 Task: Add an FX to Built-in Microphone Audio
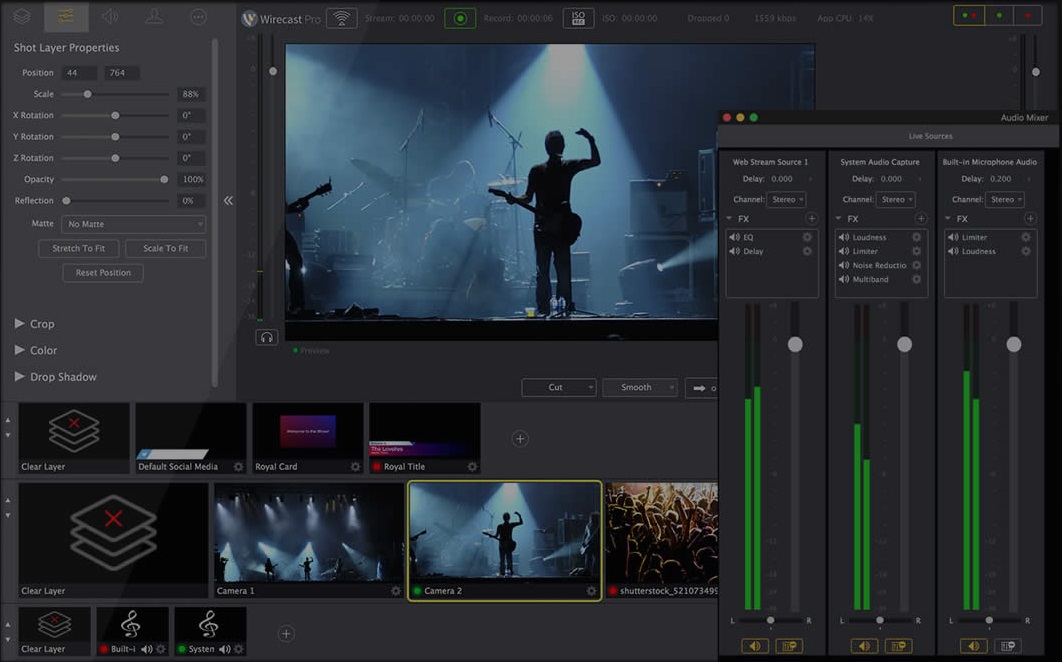coord(1030,219)
